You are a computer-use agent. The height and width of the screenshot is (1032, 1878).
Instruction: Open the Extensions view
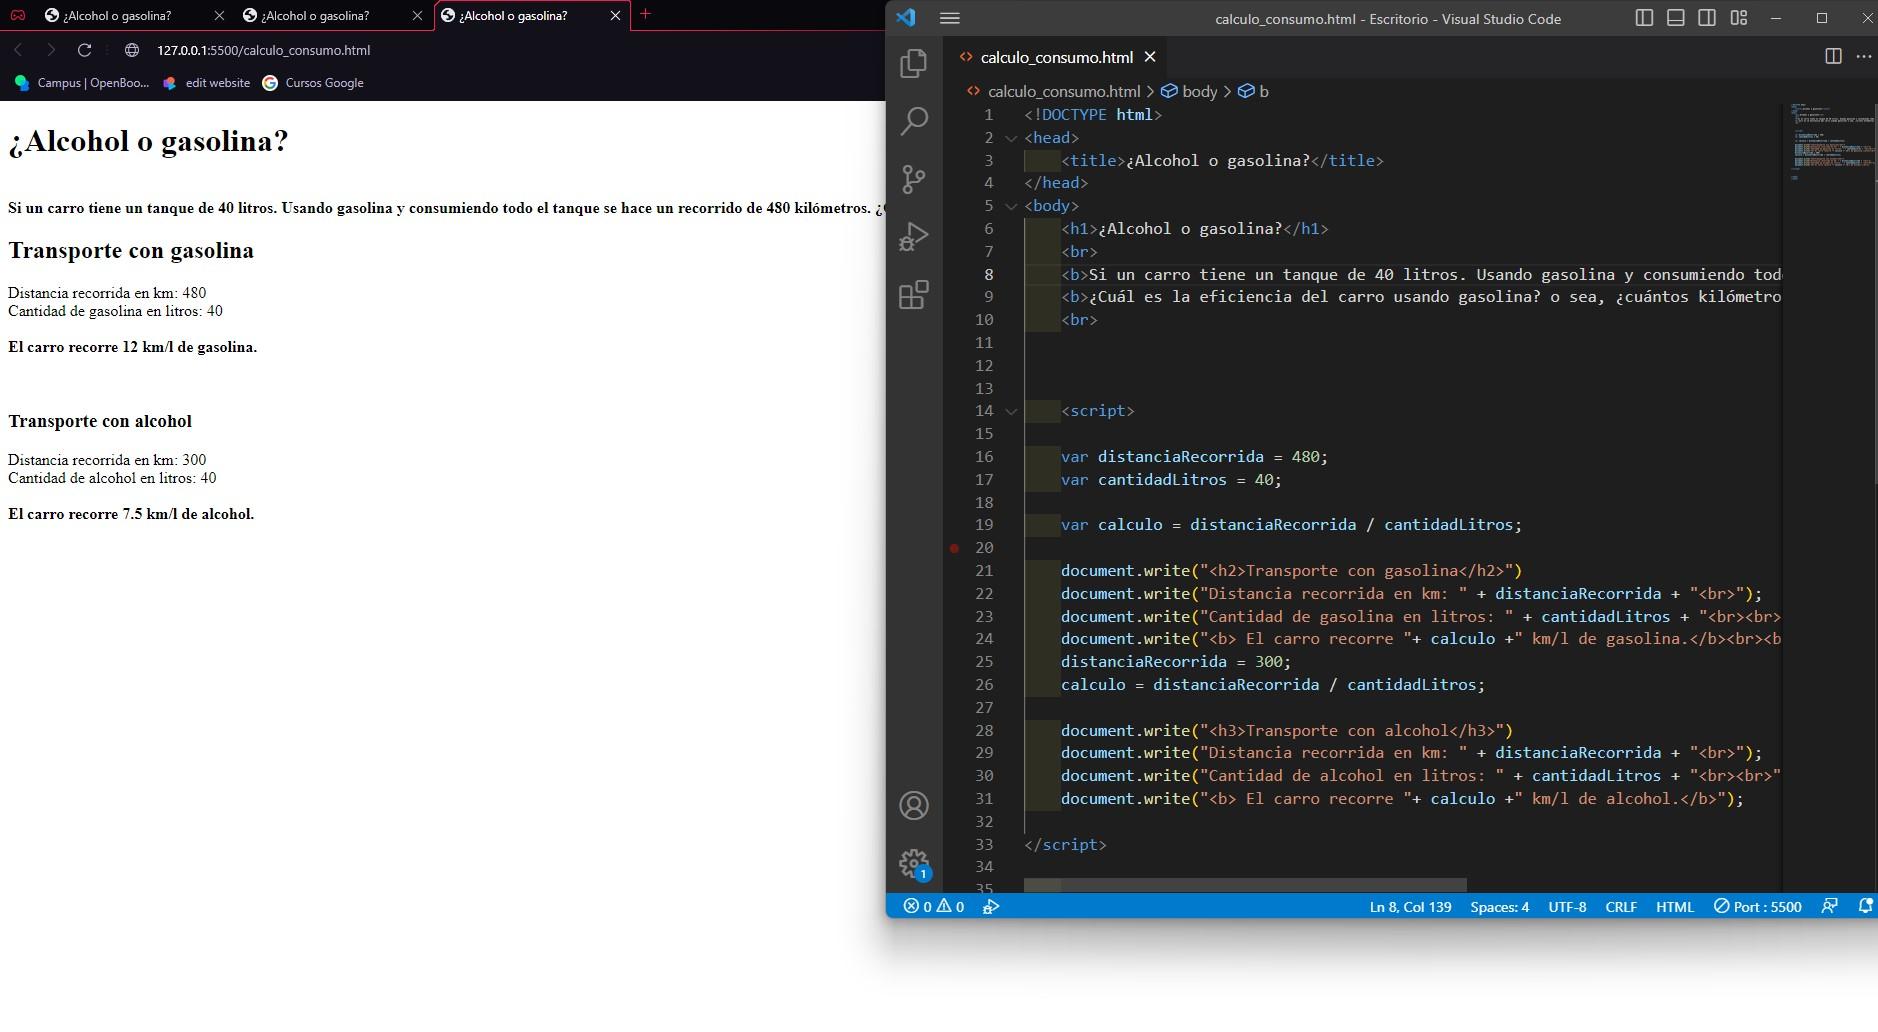[x=913, y=295]
